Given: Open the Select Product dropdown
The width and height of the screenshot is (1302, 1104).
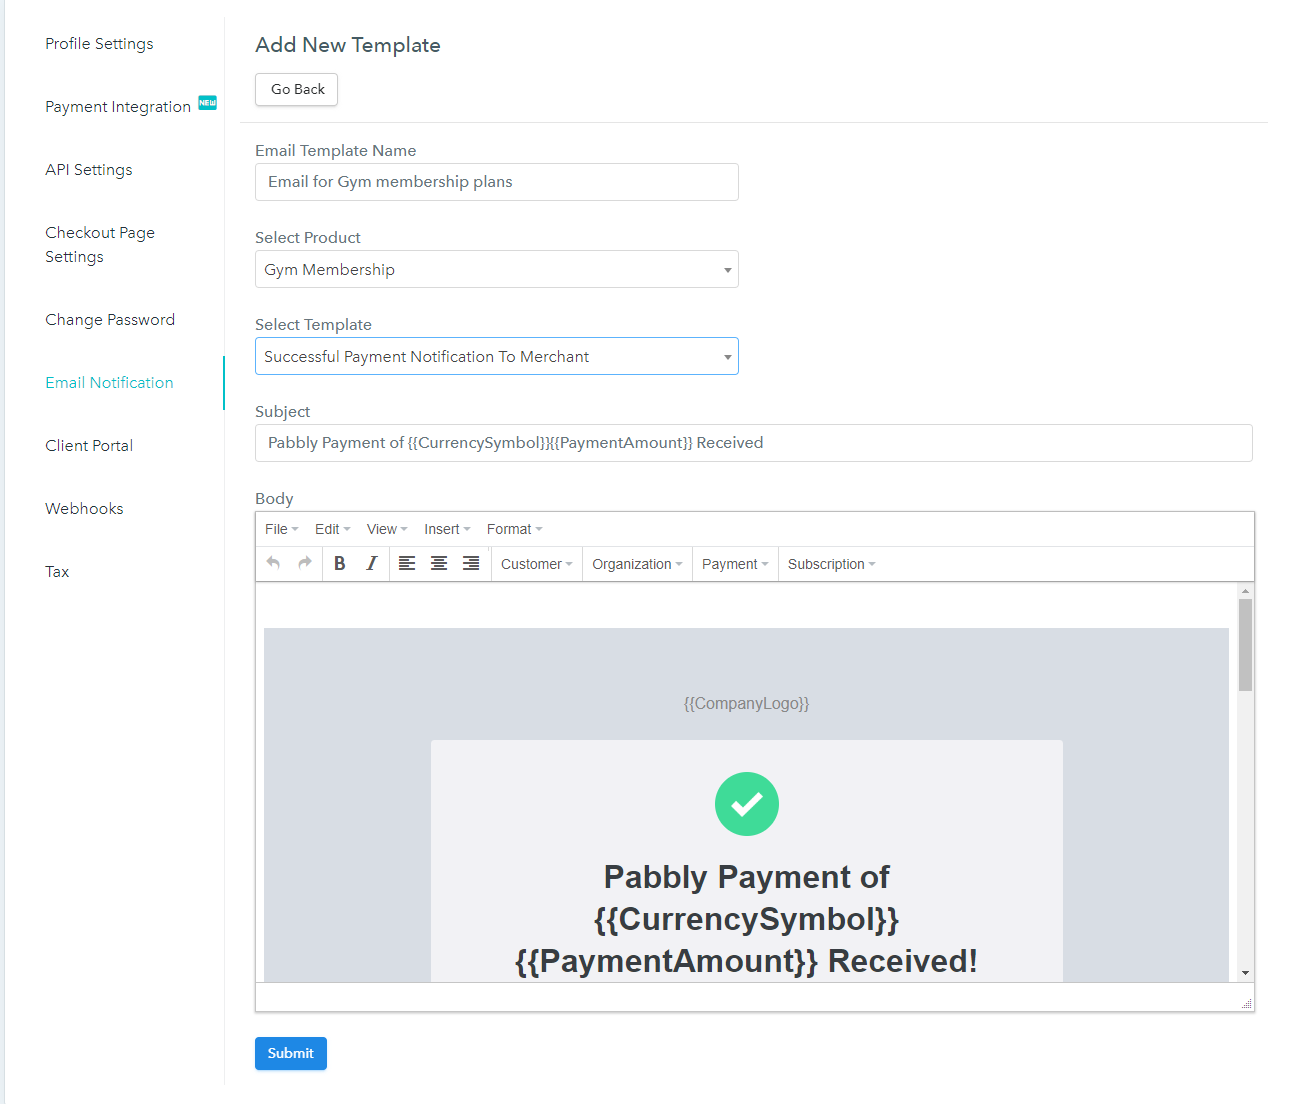Looking at the screenshot, I should [x=497, y=269].
